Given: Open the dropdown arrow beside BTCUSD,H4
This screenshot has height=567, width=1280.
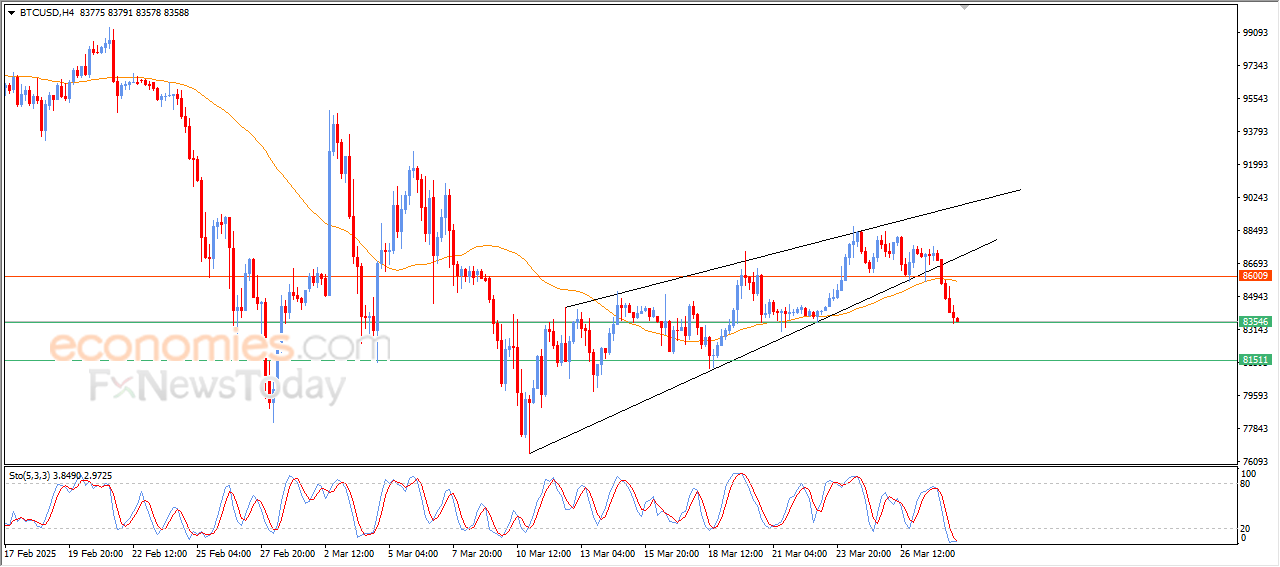Looking at the screenshot, I should pyautogui.click(x=11, y=13).
